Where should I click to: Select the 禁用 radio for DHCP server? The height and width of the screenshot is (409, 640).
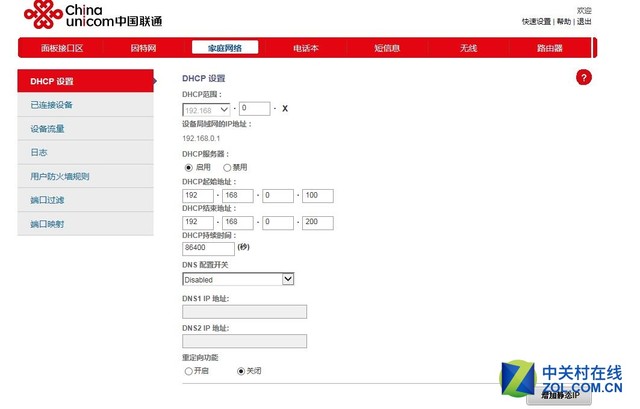227,168
